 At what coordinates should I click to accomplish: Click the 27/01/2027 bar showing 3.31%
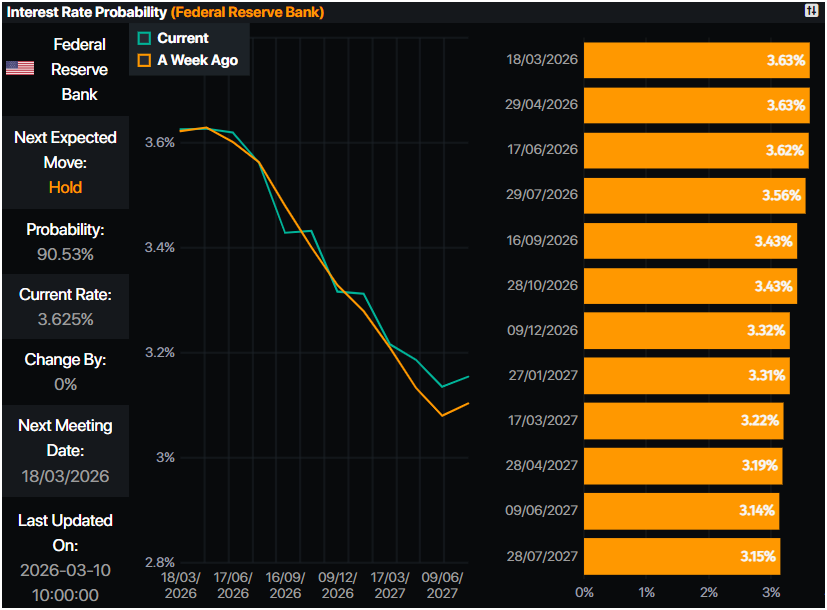(686, 375)
